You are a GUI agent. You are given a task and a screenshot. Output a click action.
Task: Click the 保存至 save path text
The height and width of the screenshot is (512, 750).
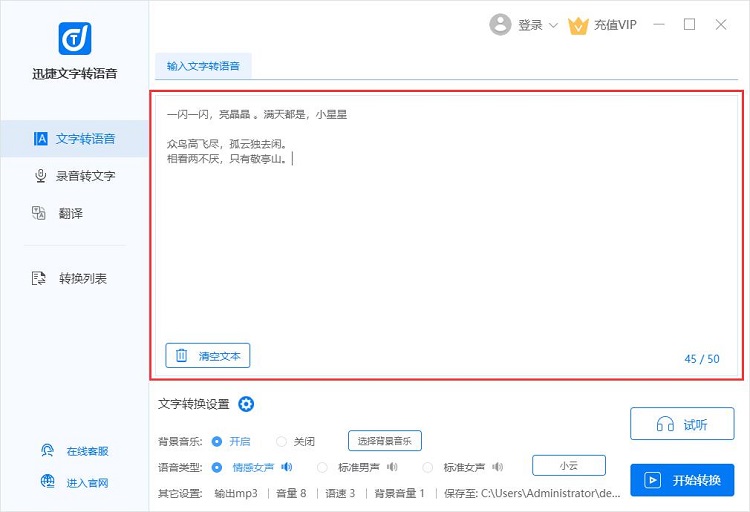click(532, 493)
